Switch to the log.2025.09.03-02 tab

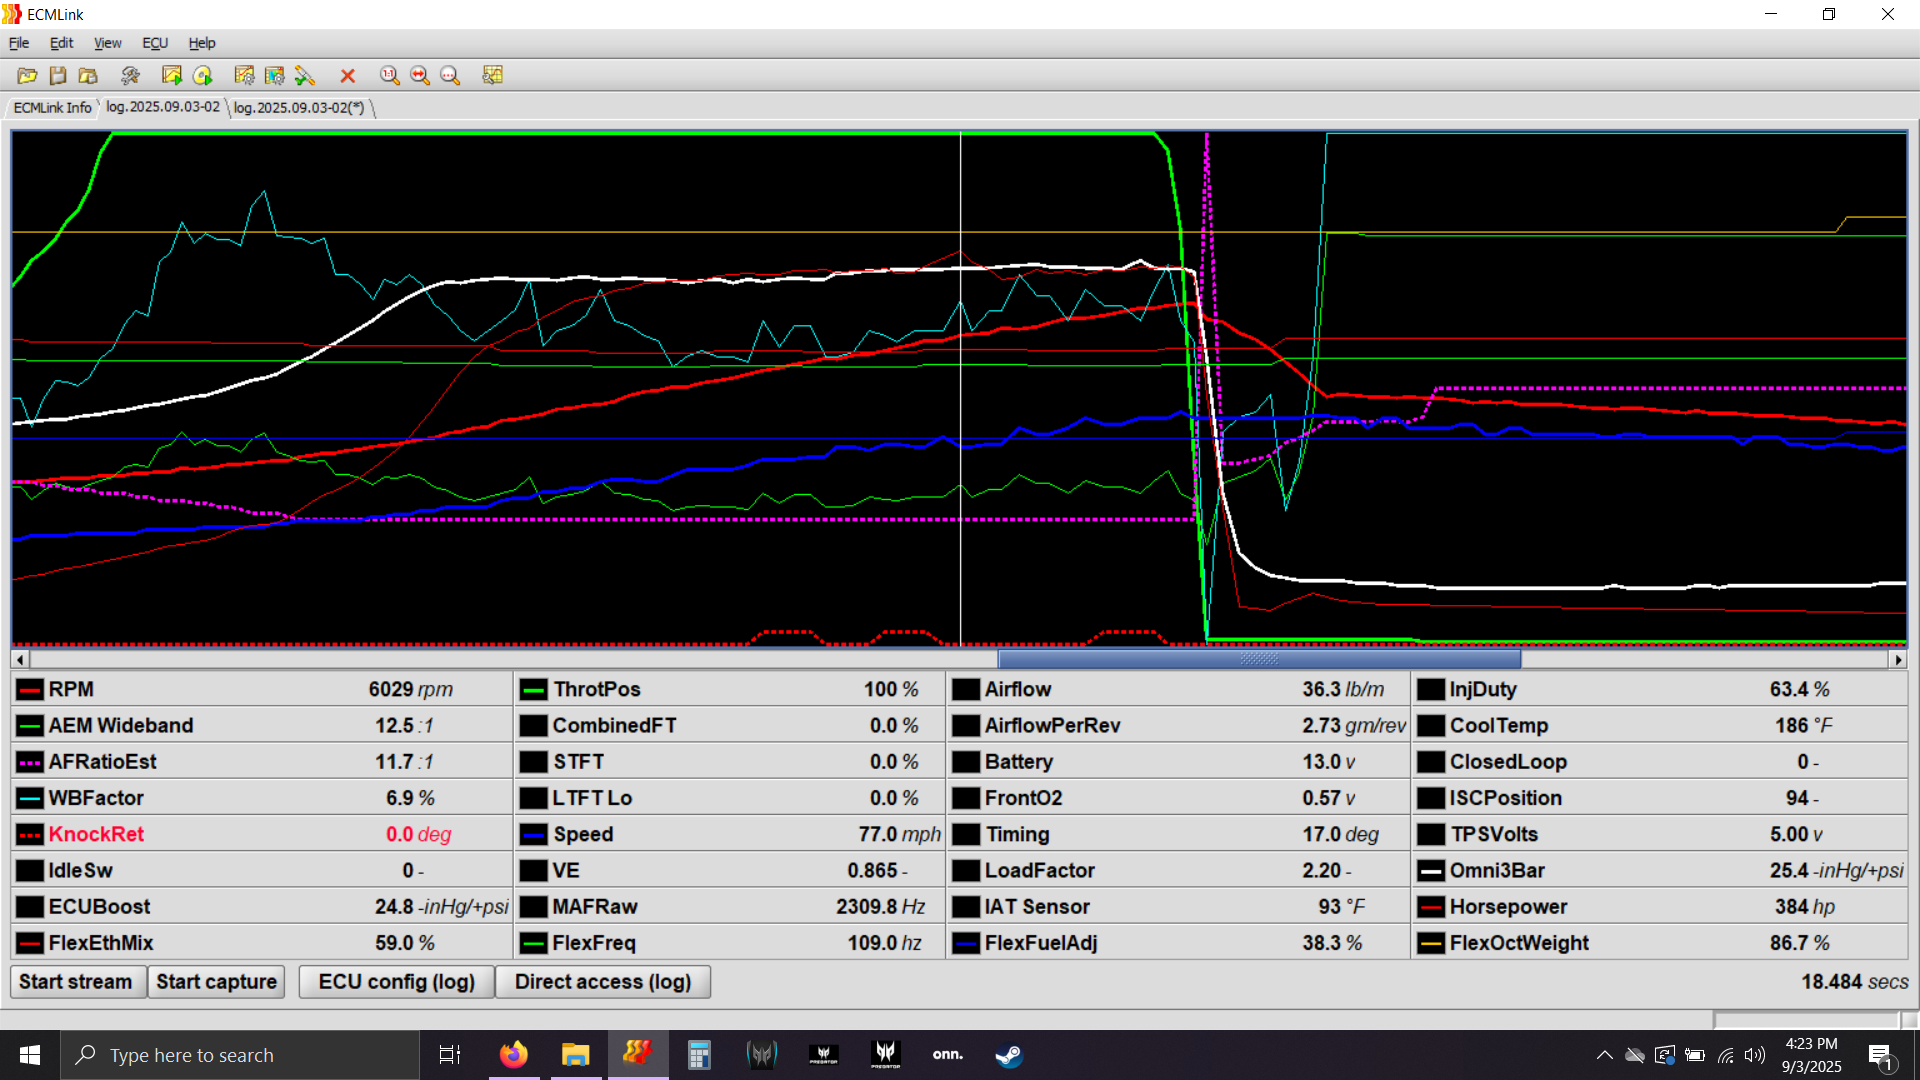click(163, 106)
